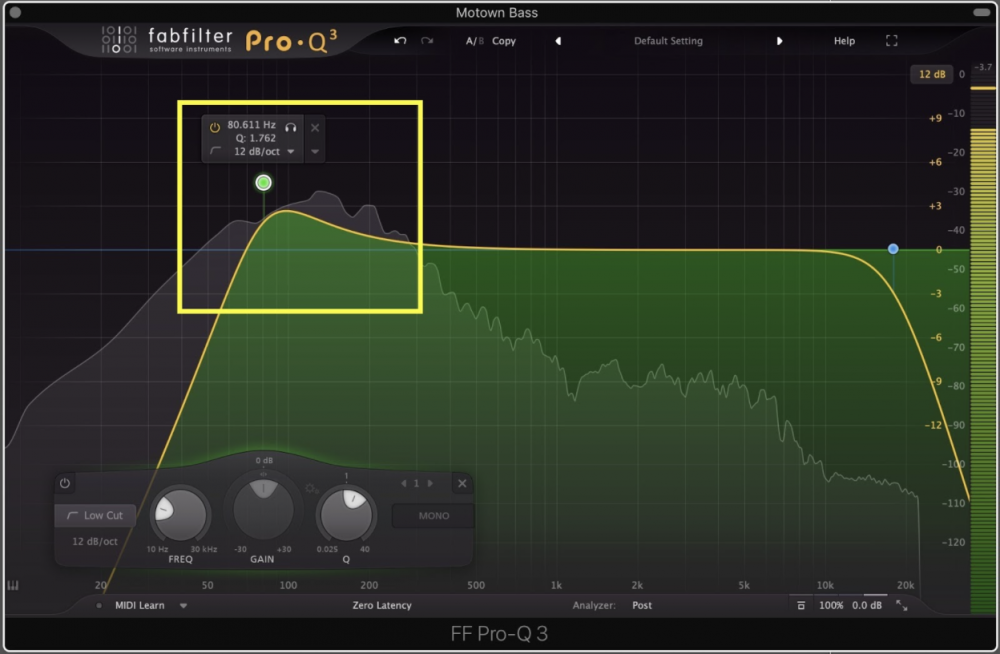Delete band using X in floating popup
The width and height of the screenshot is (1000, 654).
click(315, 127)
